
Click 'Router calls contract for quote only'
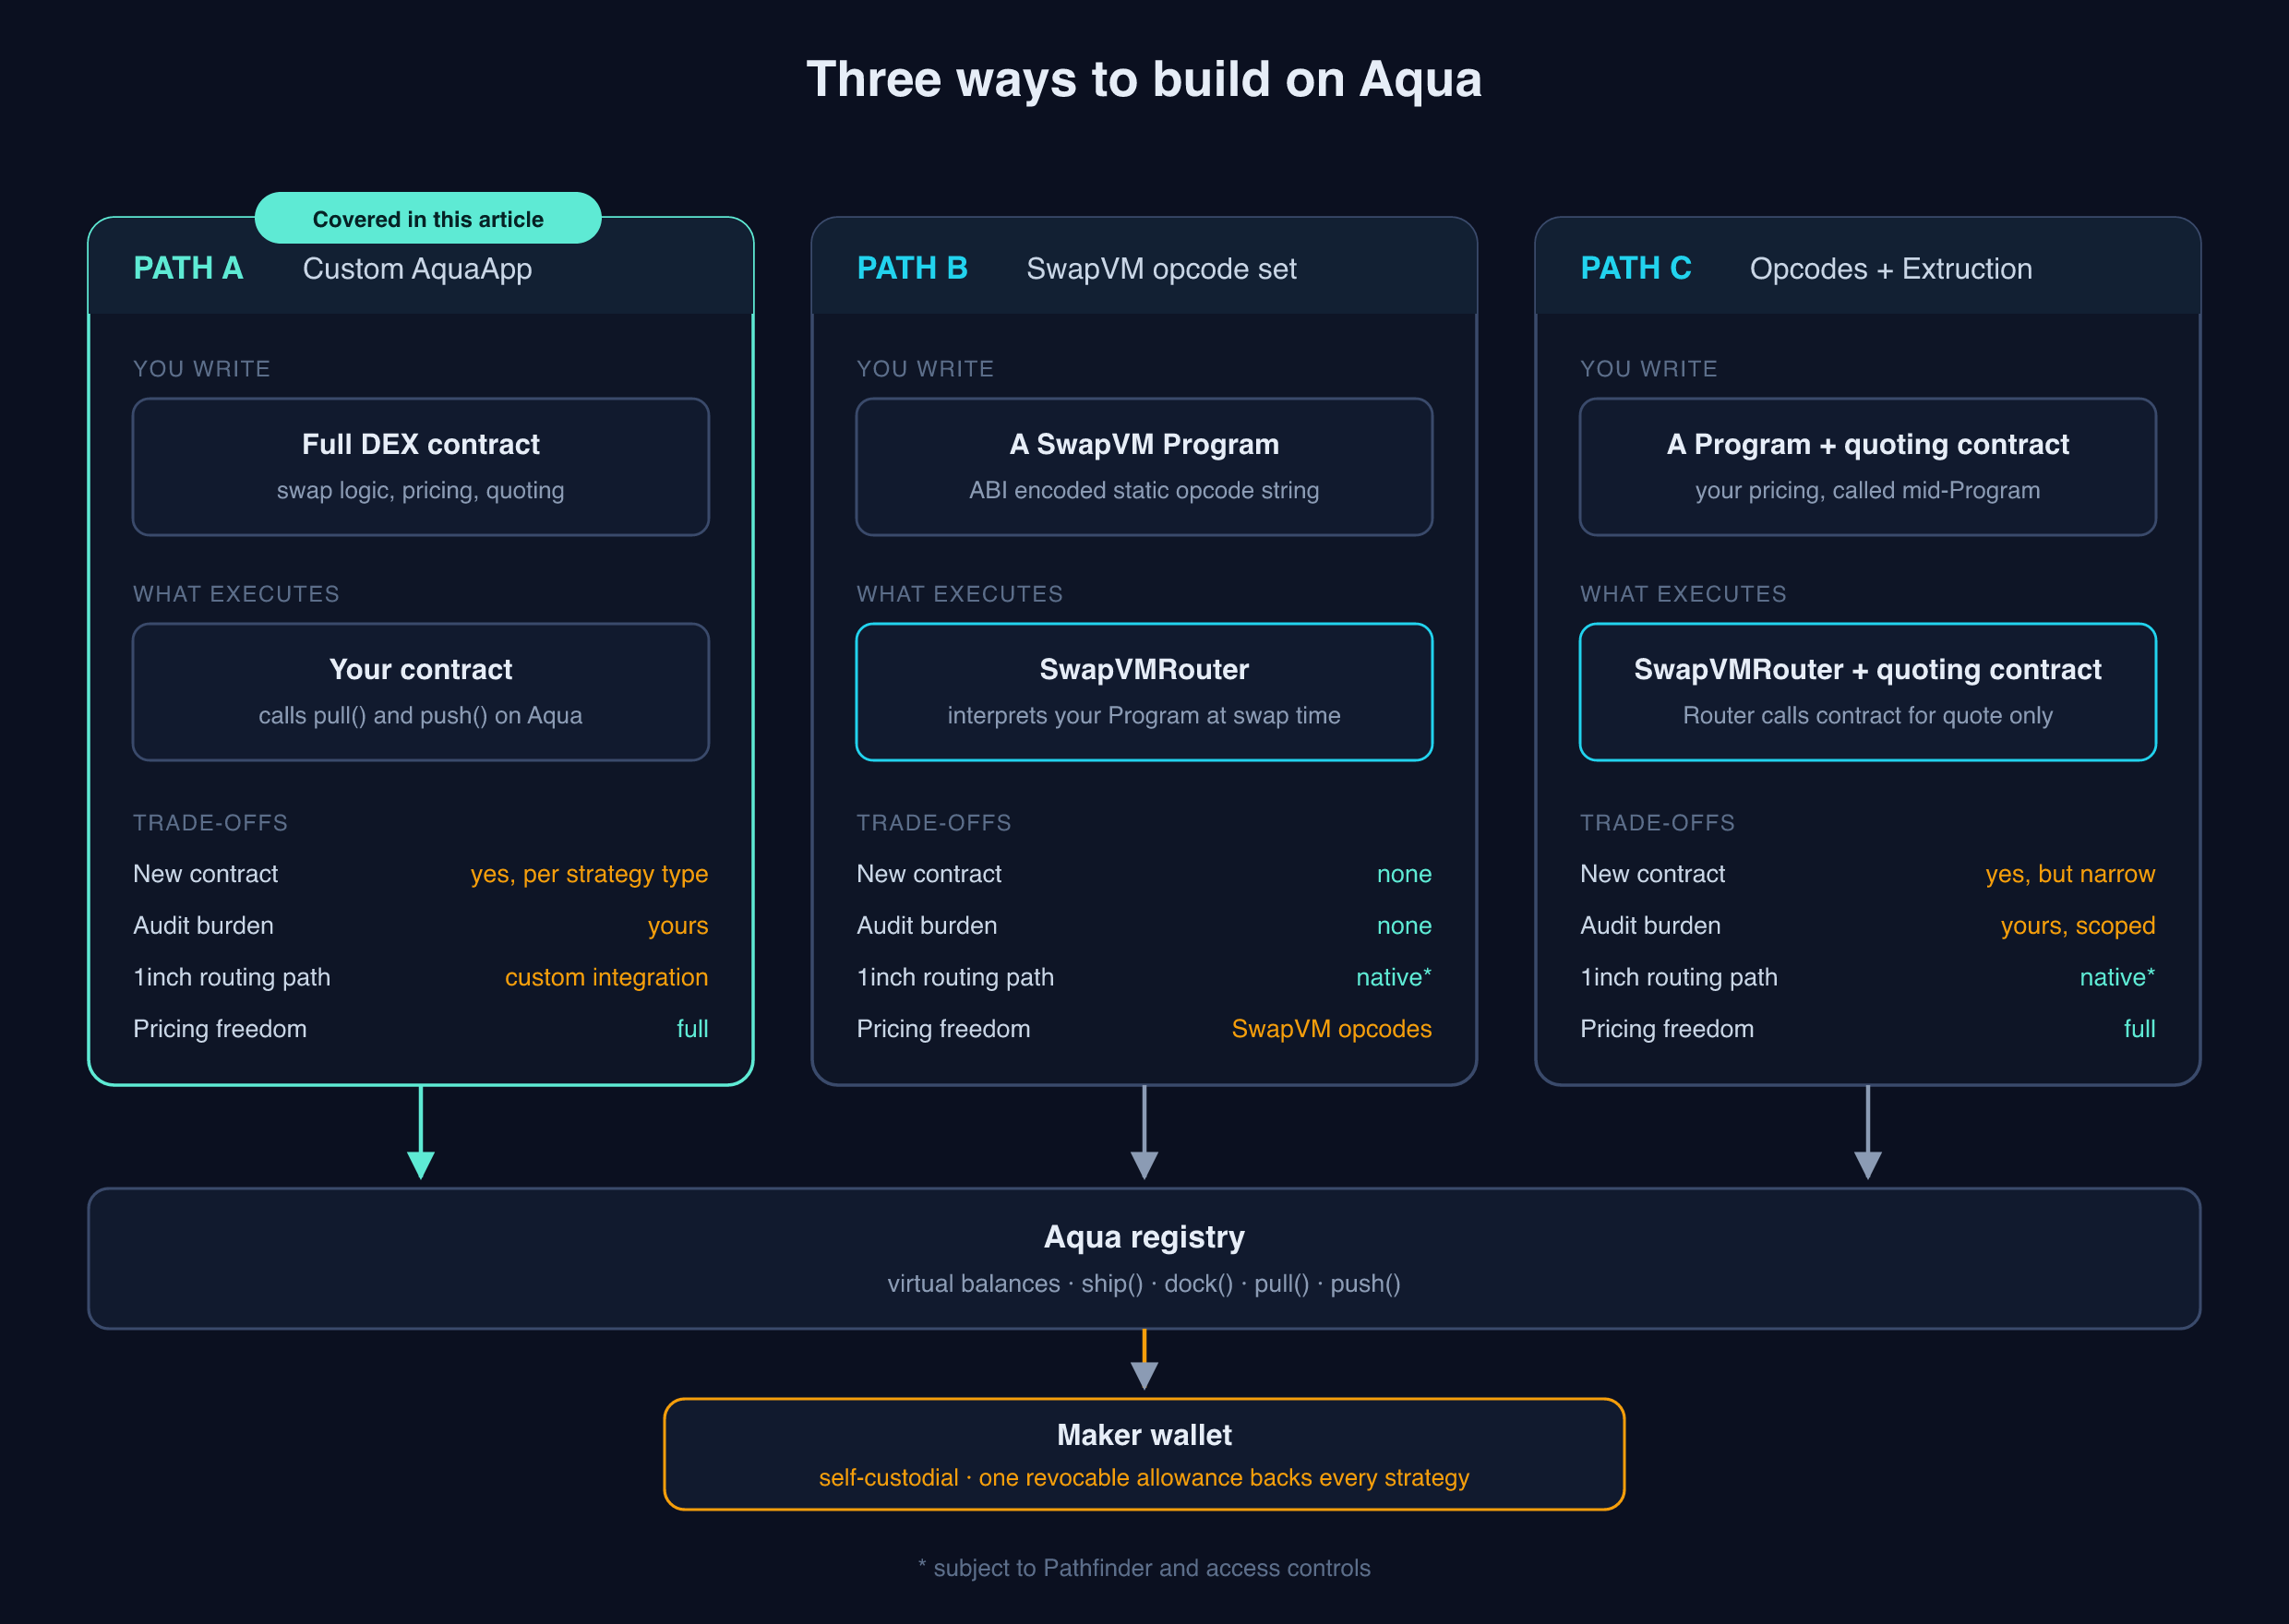[1868, 715]
